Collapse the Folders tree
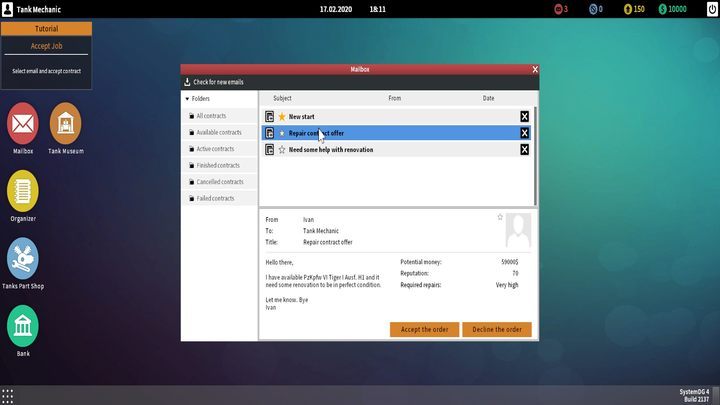The image size is (720, 405). pos(187,99)
